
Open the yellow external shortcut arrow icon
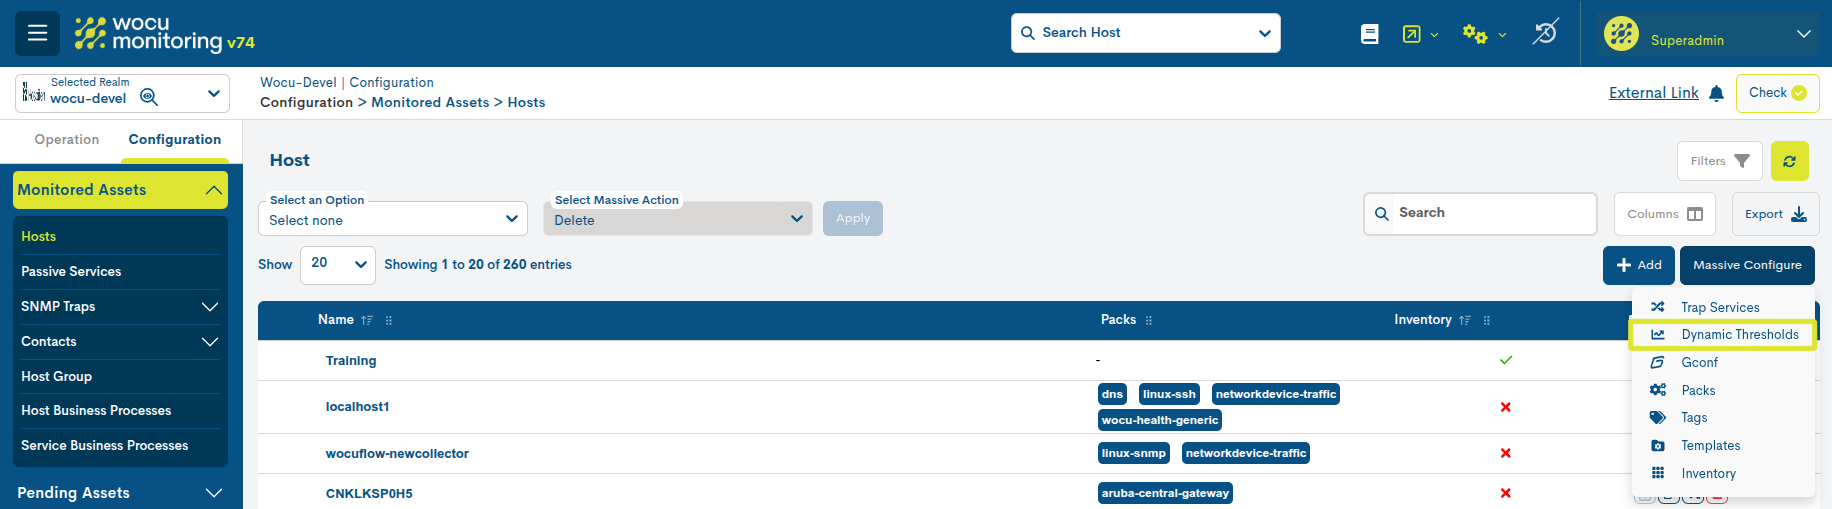click(x=1411, y=34)
